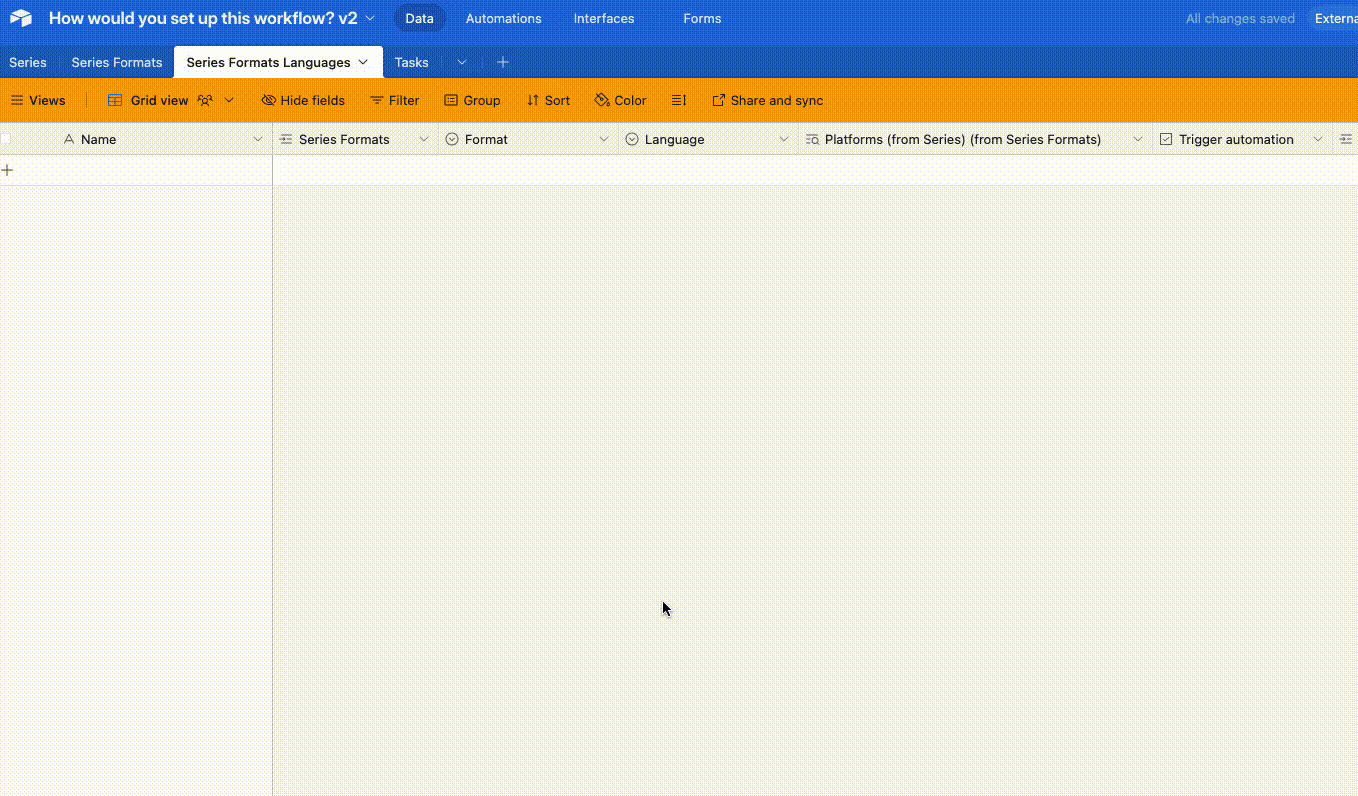
Task: Toggle the Views sidebar
Action: [x=38, y=100]
